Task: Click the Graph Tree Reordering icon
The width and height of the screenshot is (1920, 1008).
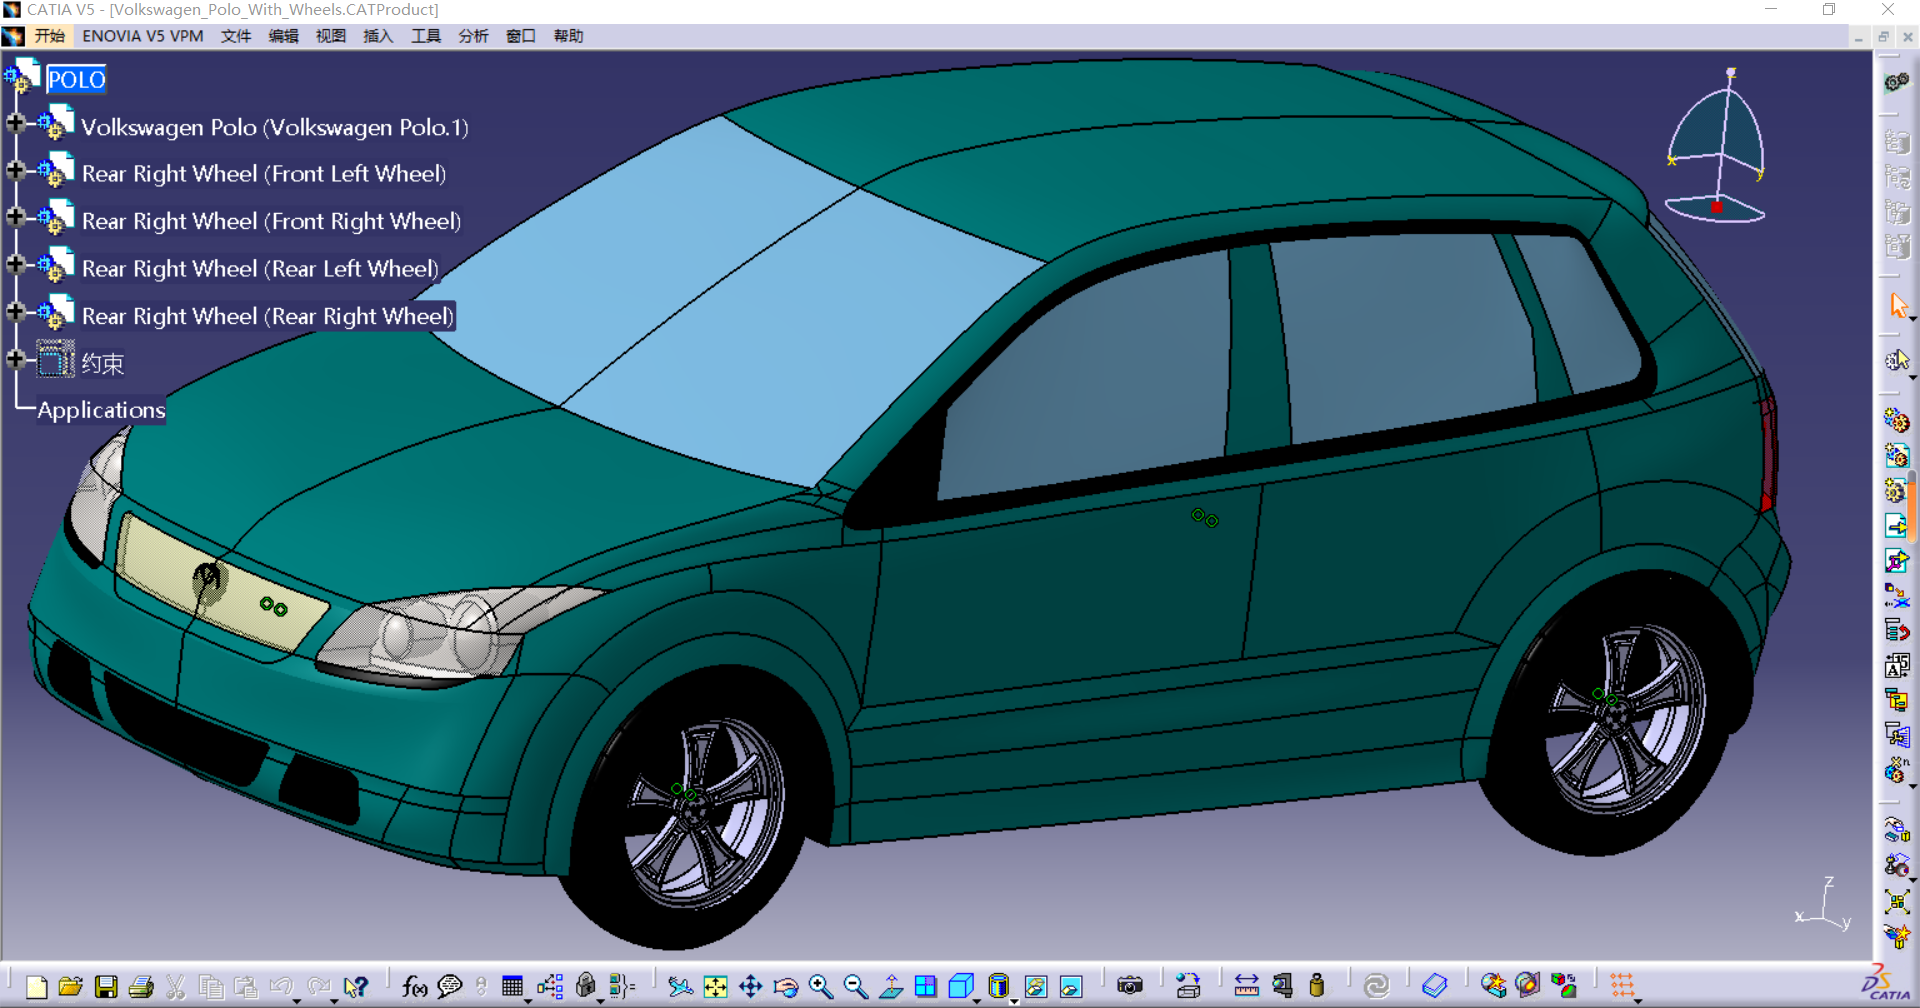Action: pos(1897,630)
